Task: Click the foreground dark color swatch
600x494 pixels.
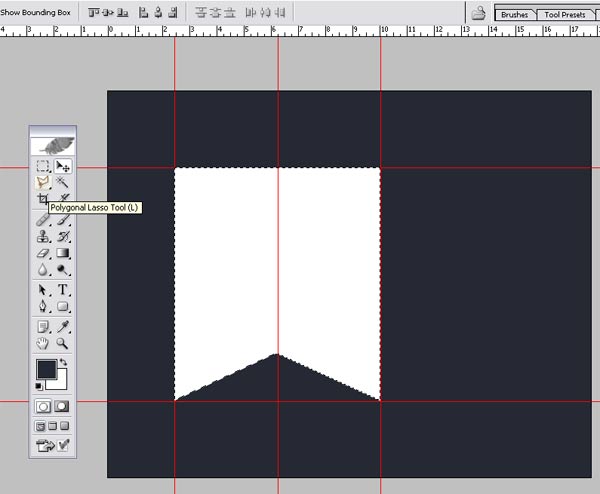Action: pyautogui.click(x=46, y=369)
